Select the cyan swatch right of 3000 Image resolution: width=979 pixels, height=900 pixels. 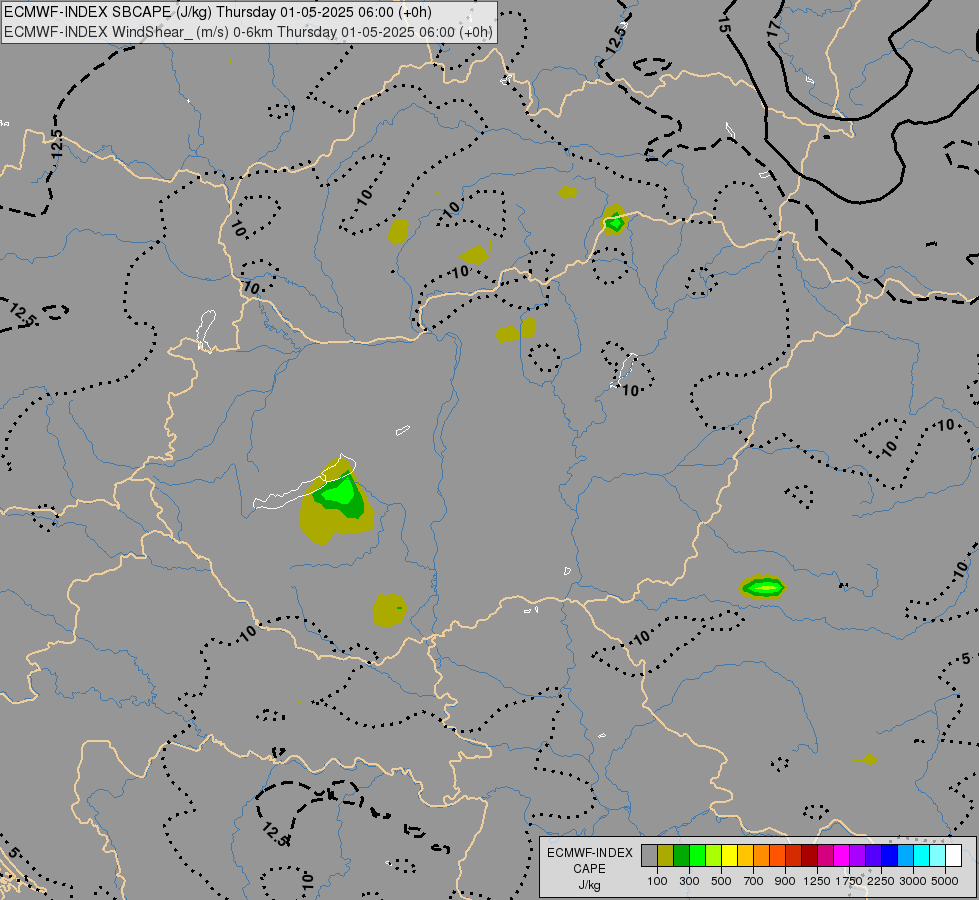[x=922, y=855]
